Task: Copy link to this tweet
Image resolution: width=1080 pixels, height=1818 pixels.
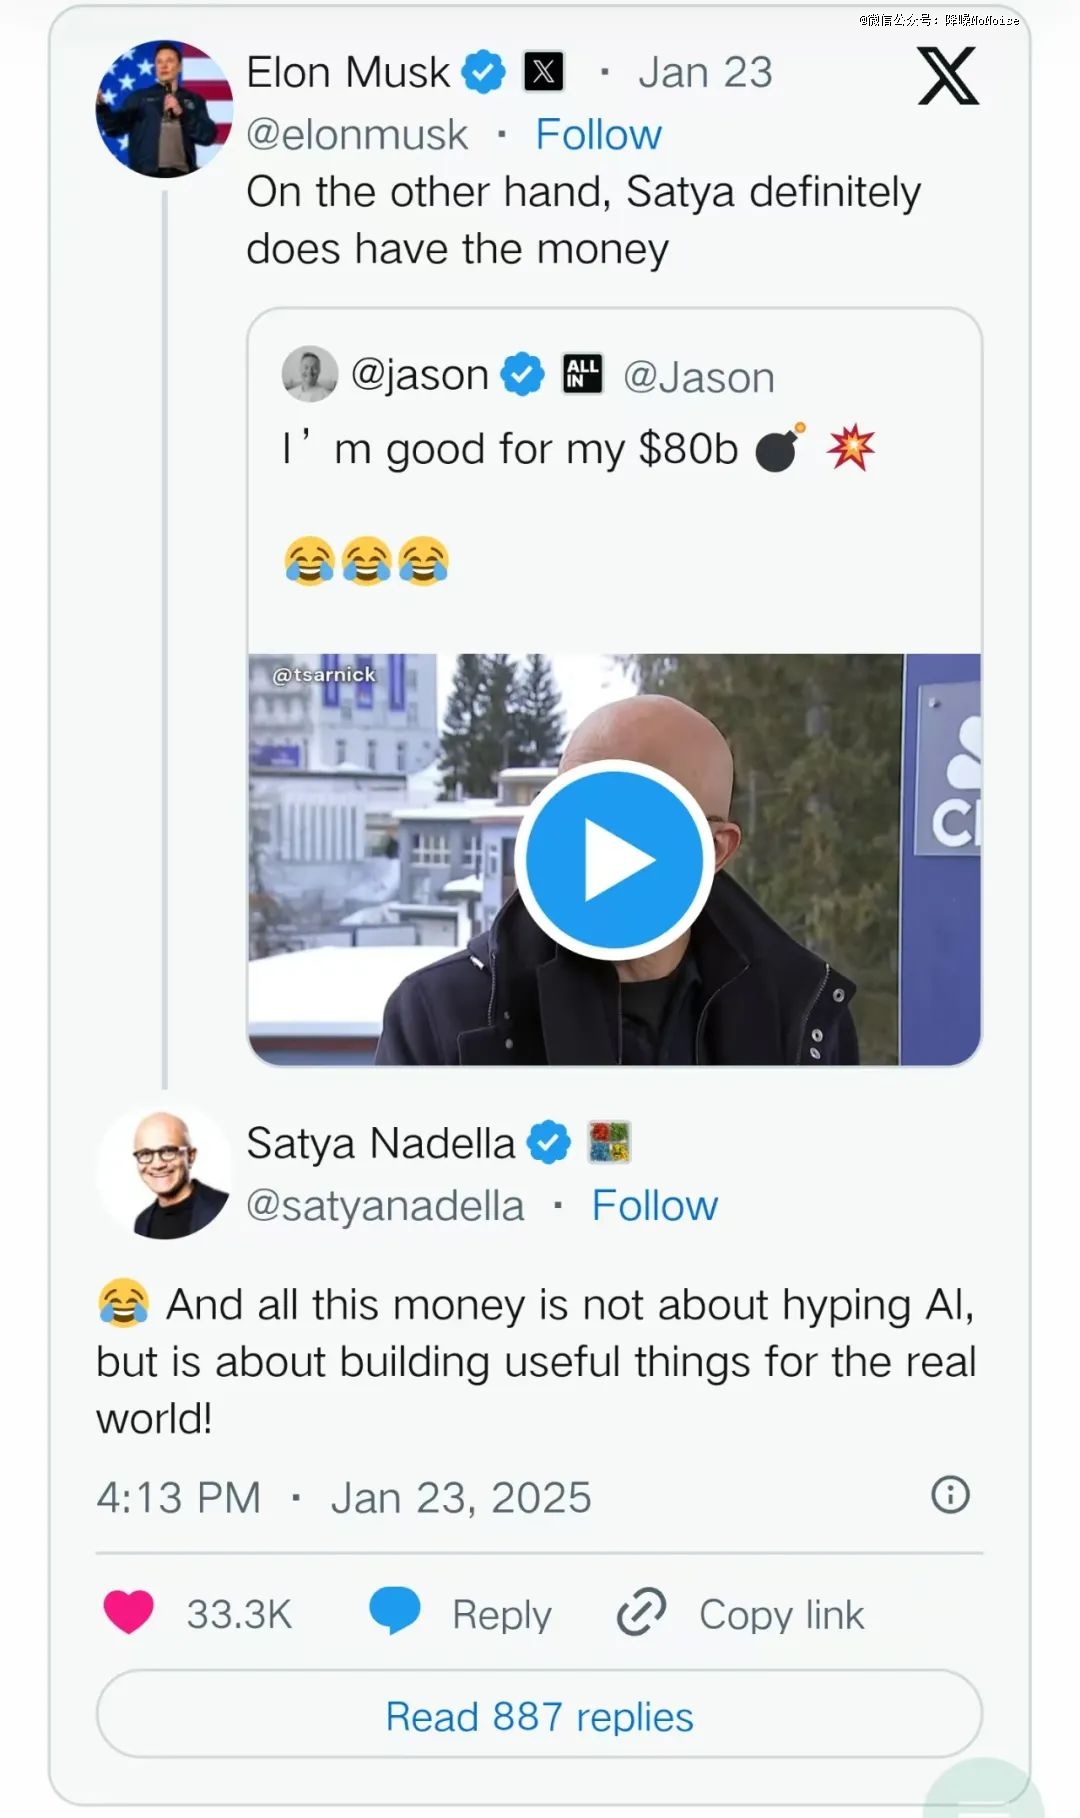Action: point(741,1613)
